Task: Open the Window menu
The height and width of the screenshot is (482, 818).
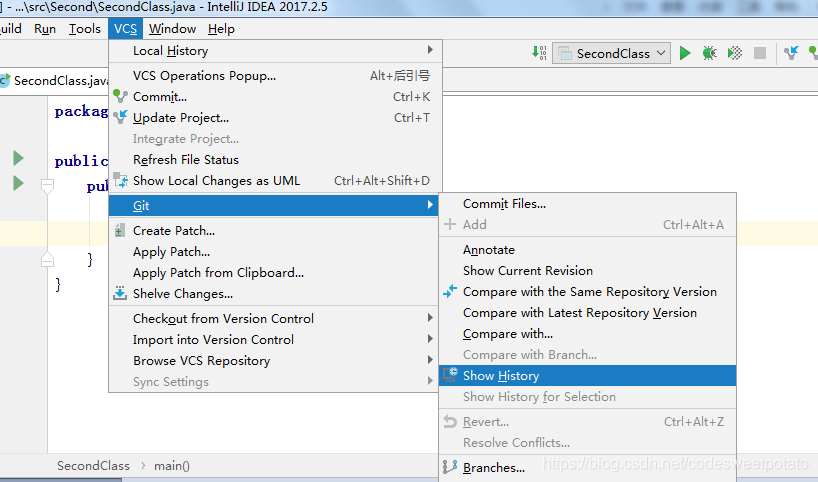Action: click(172, 29)
